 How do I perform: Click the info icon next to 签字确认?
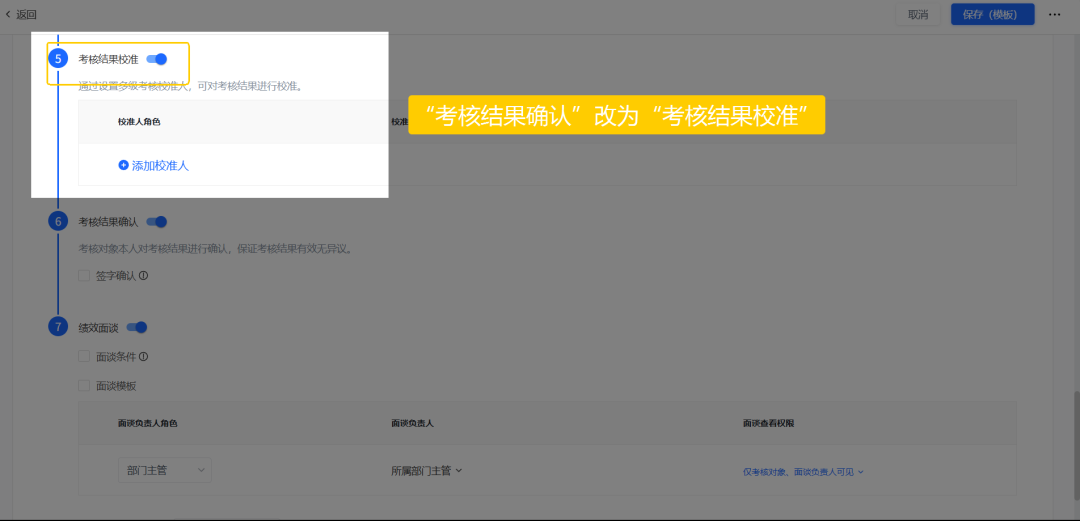144,275
